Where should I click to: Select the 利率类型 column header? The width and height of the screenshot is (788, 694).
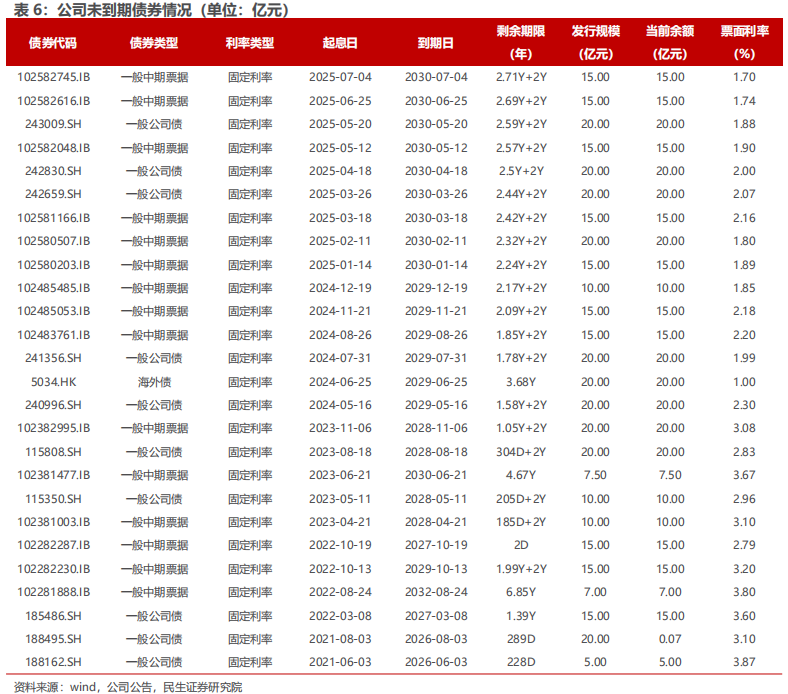250,43
